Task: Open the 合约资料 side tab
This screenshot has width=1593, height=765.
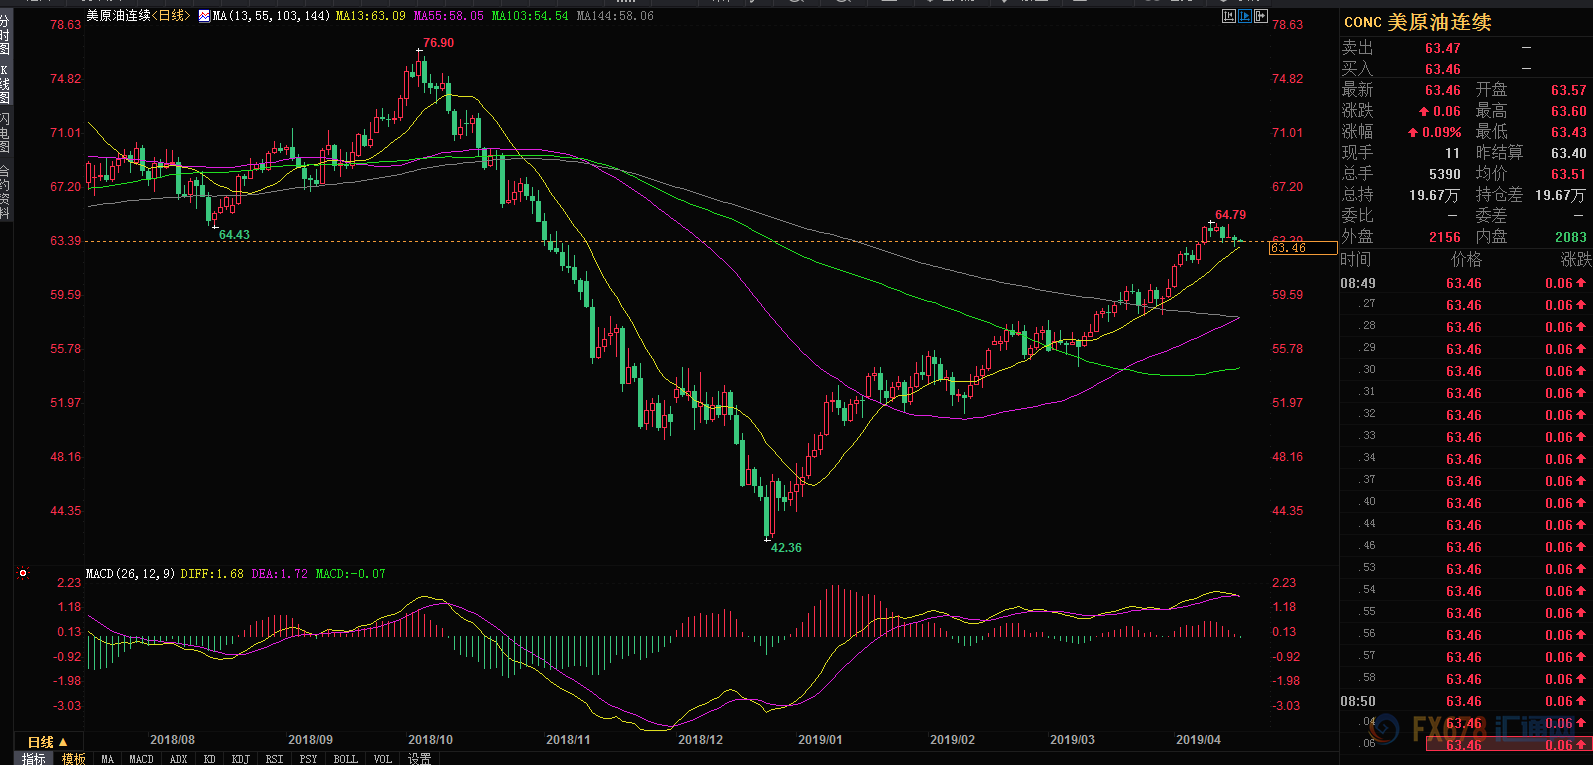Action: pyautogui.click(x=5, y=192)
